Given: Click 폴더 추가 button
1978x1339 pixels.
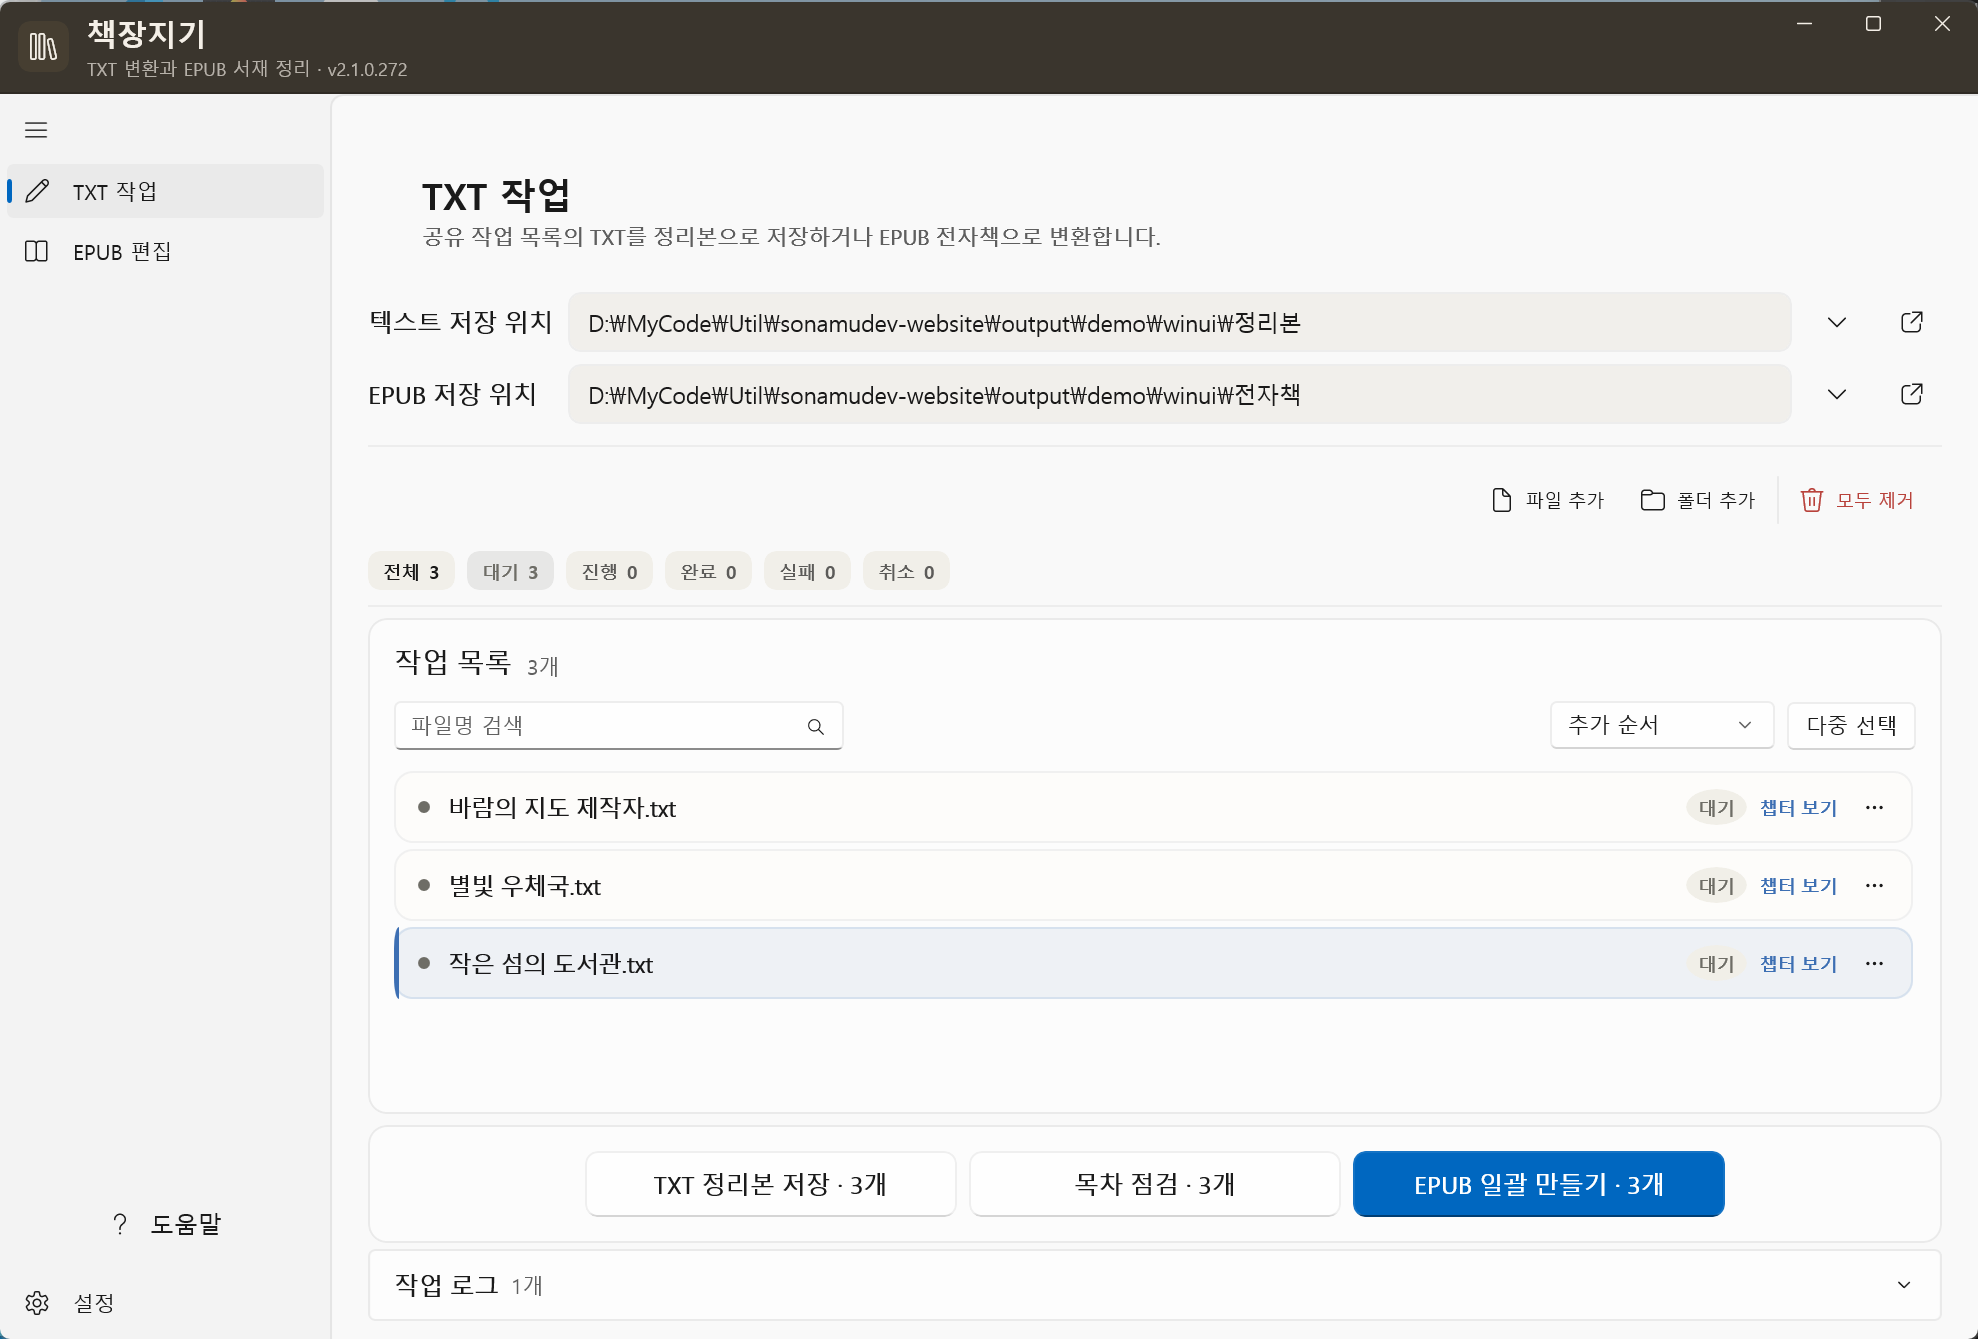Looking at the screenshot, I should 1698,500.
